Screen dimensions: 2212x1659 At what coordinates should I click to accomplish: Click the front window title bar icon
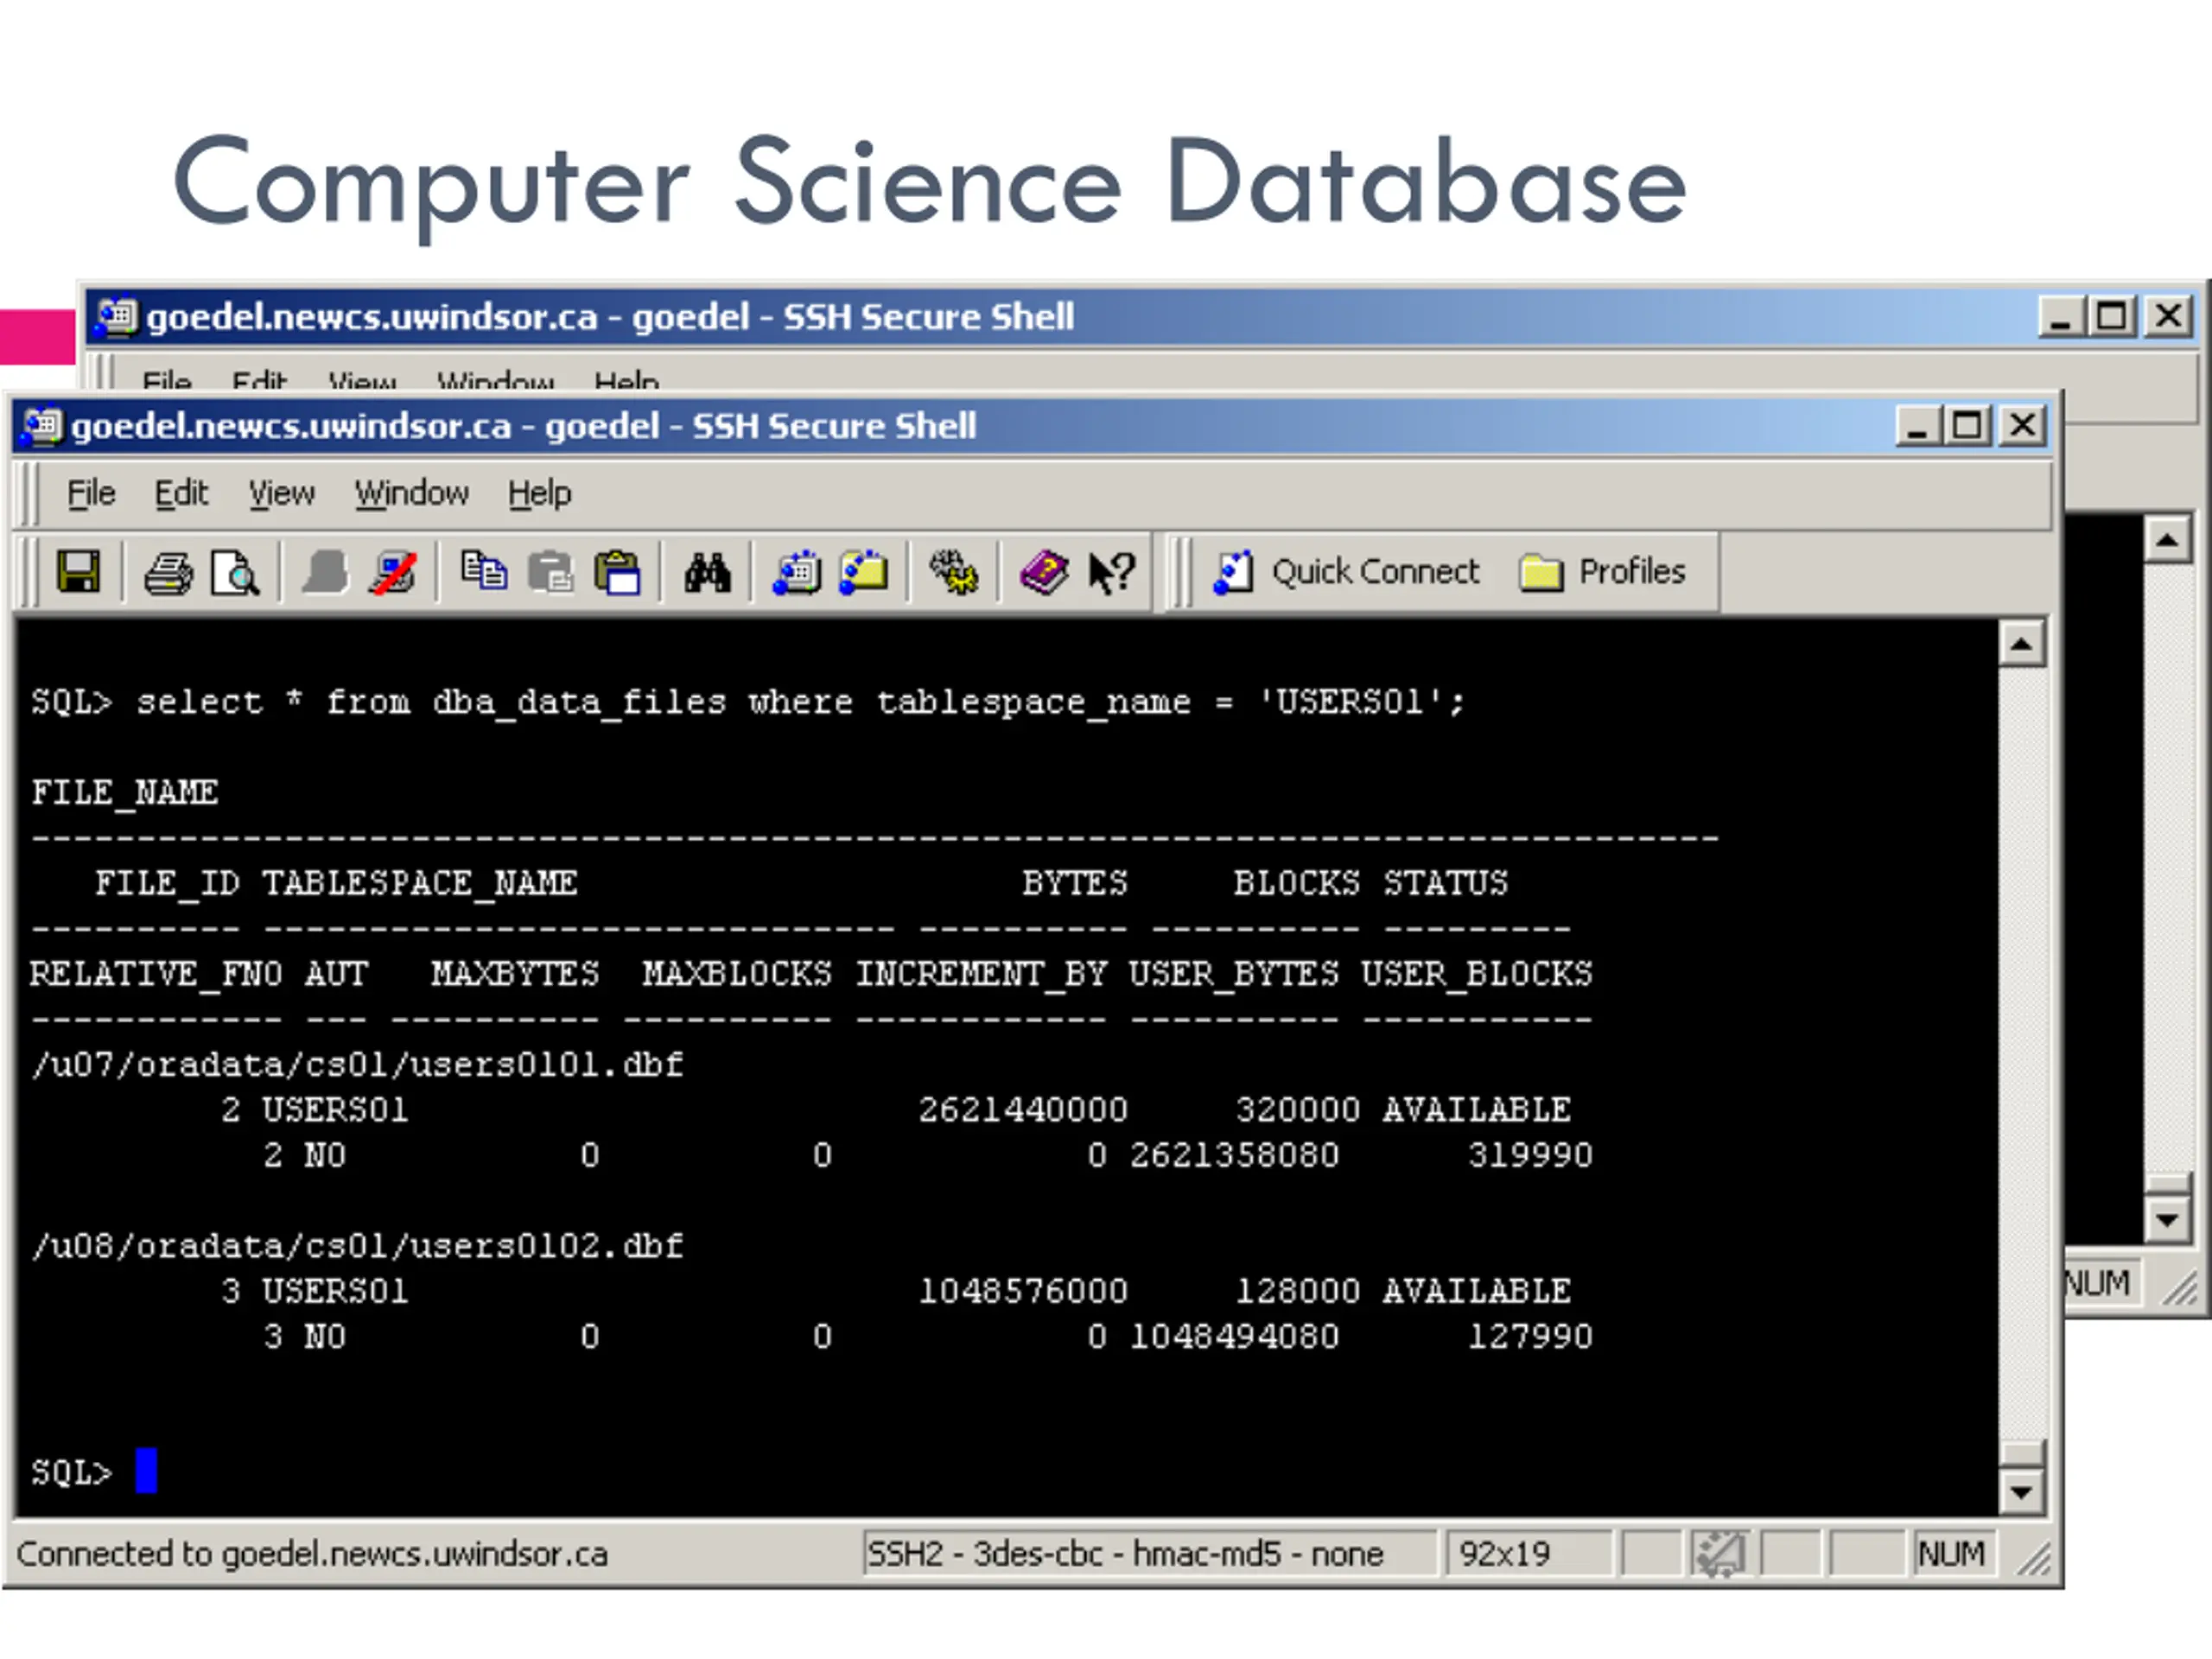point(41,427)
